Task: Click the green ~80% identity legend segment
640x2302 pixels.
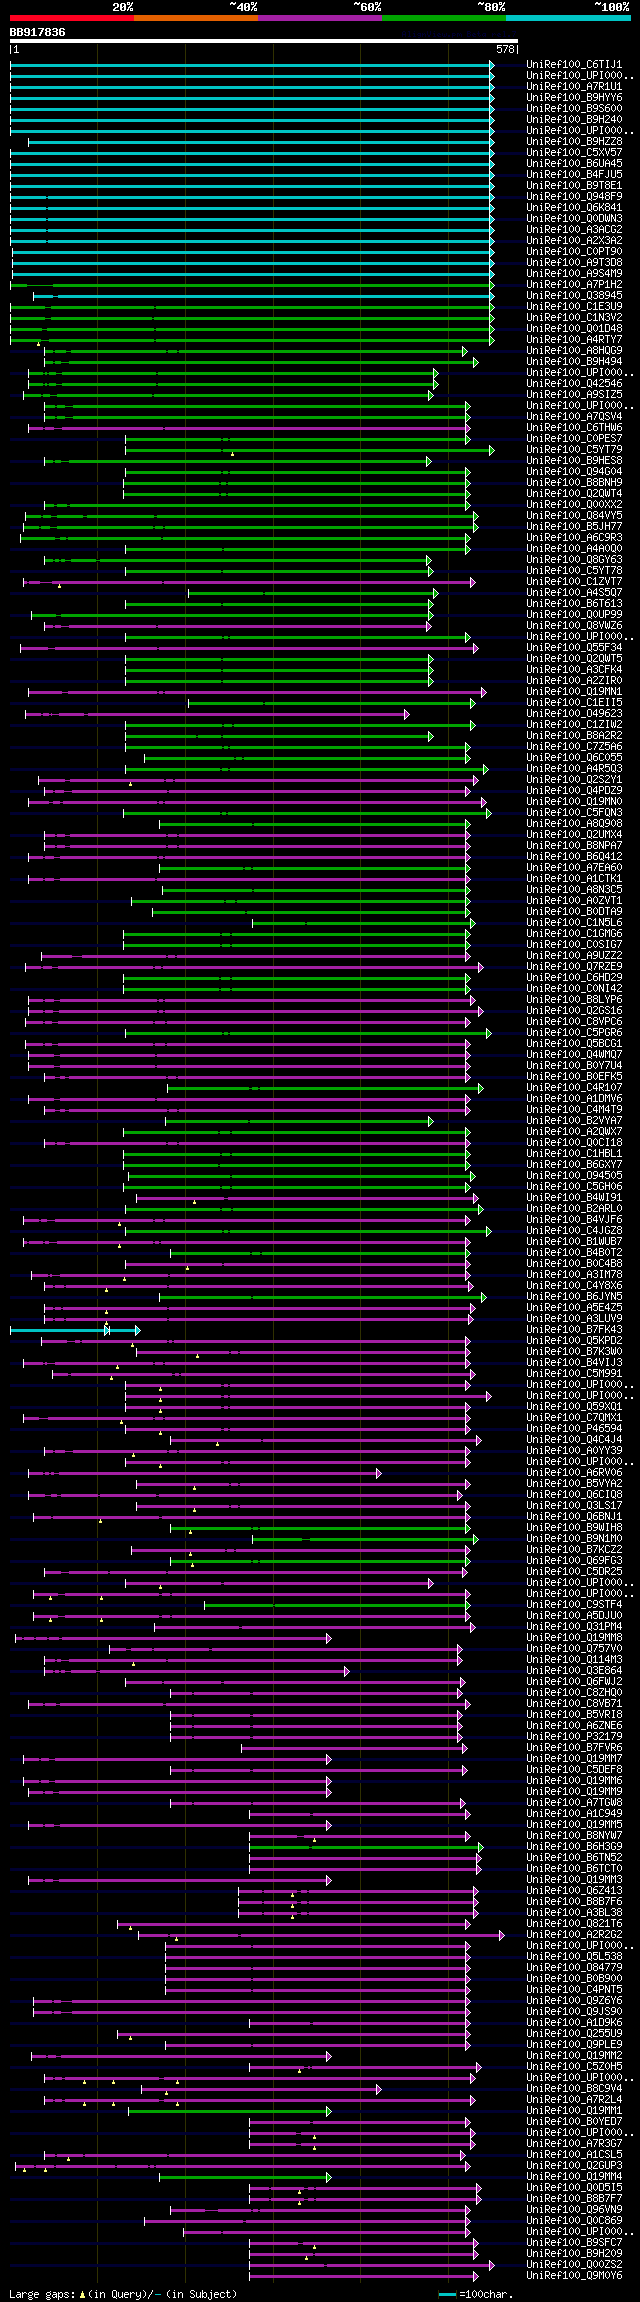Action: (x=444, y=17)
